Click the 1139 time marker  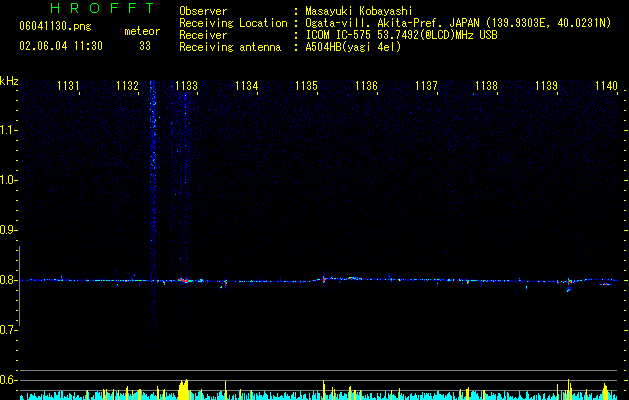pos(546,86)
